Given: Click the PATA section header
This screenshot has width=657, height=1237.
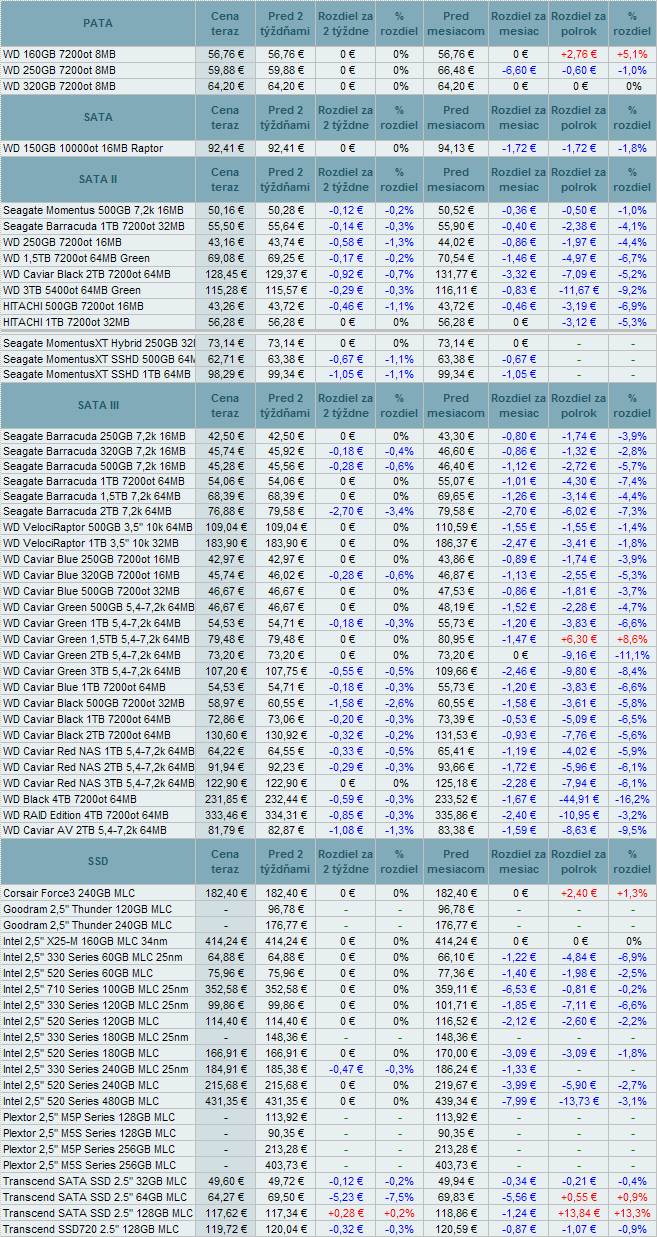Looking at the screenshot, I should click(x=97, y=22).
